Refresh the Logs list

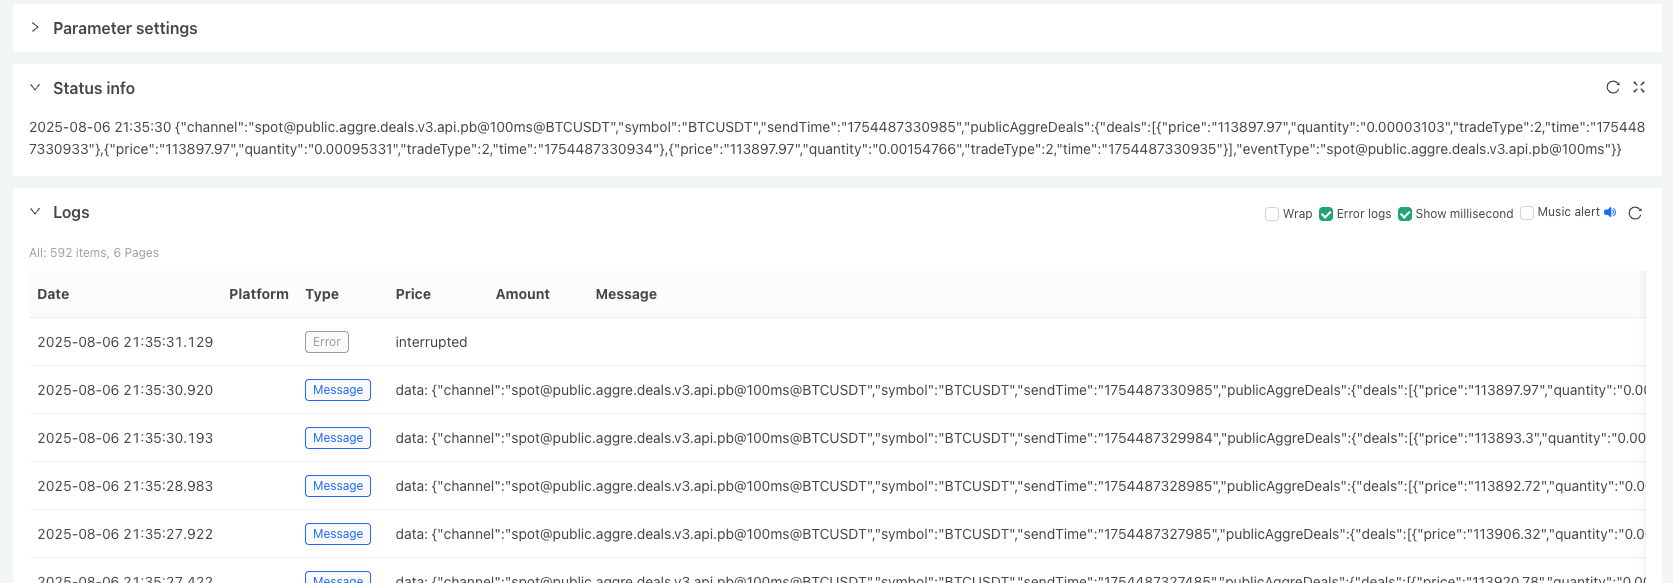tap(1635, 213)
